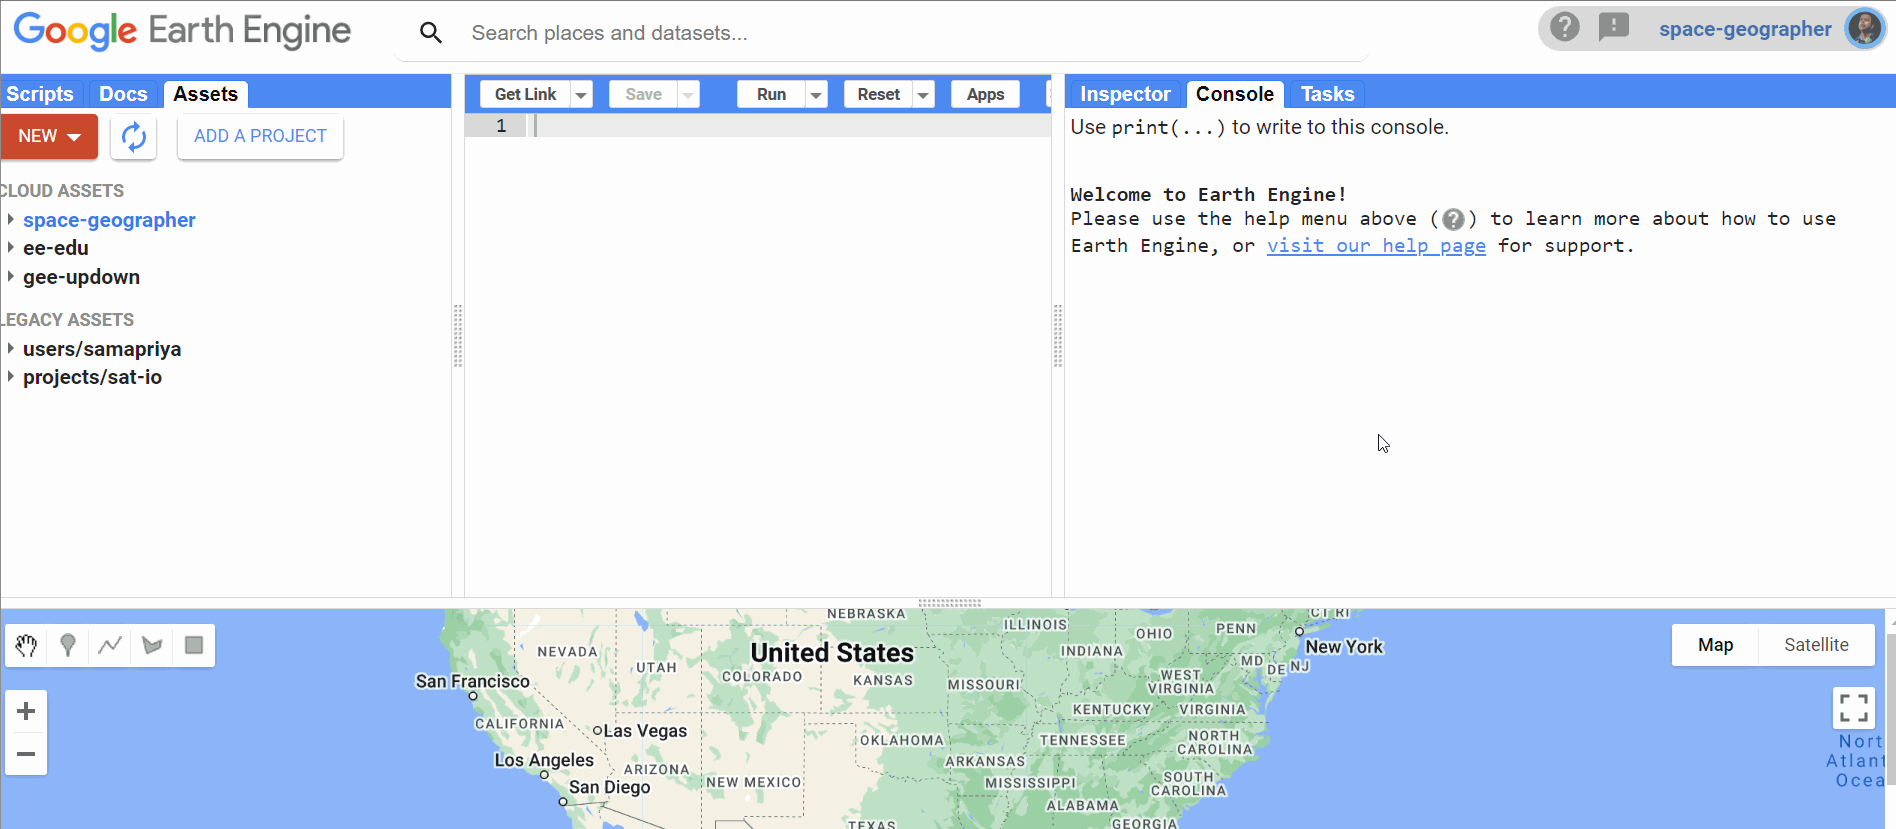The width and height of the screenshot is (1896, 829).
Task: Click the search magnifier icon
Action: (x=431, y=33)
